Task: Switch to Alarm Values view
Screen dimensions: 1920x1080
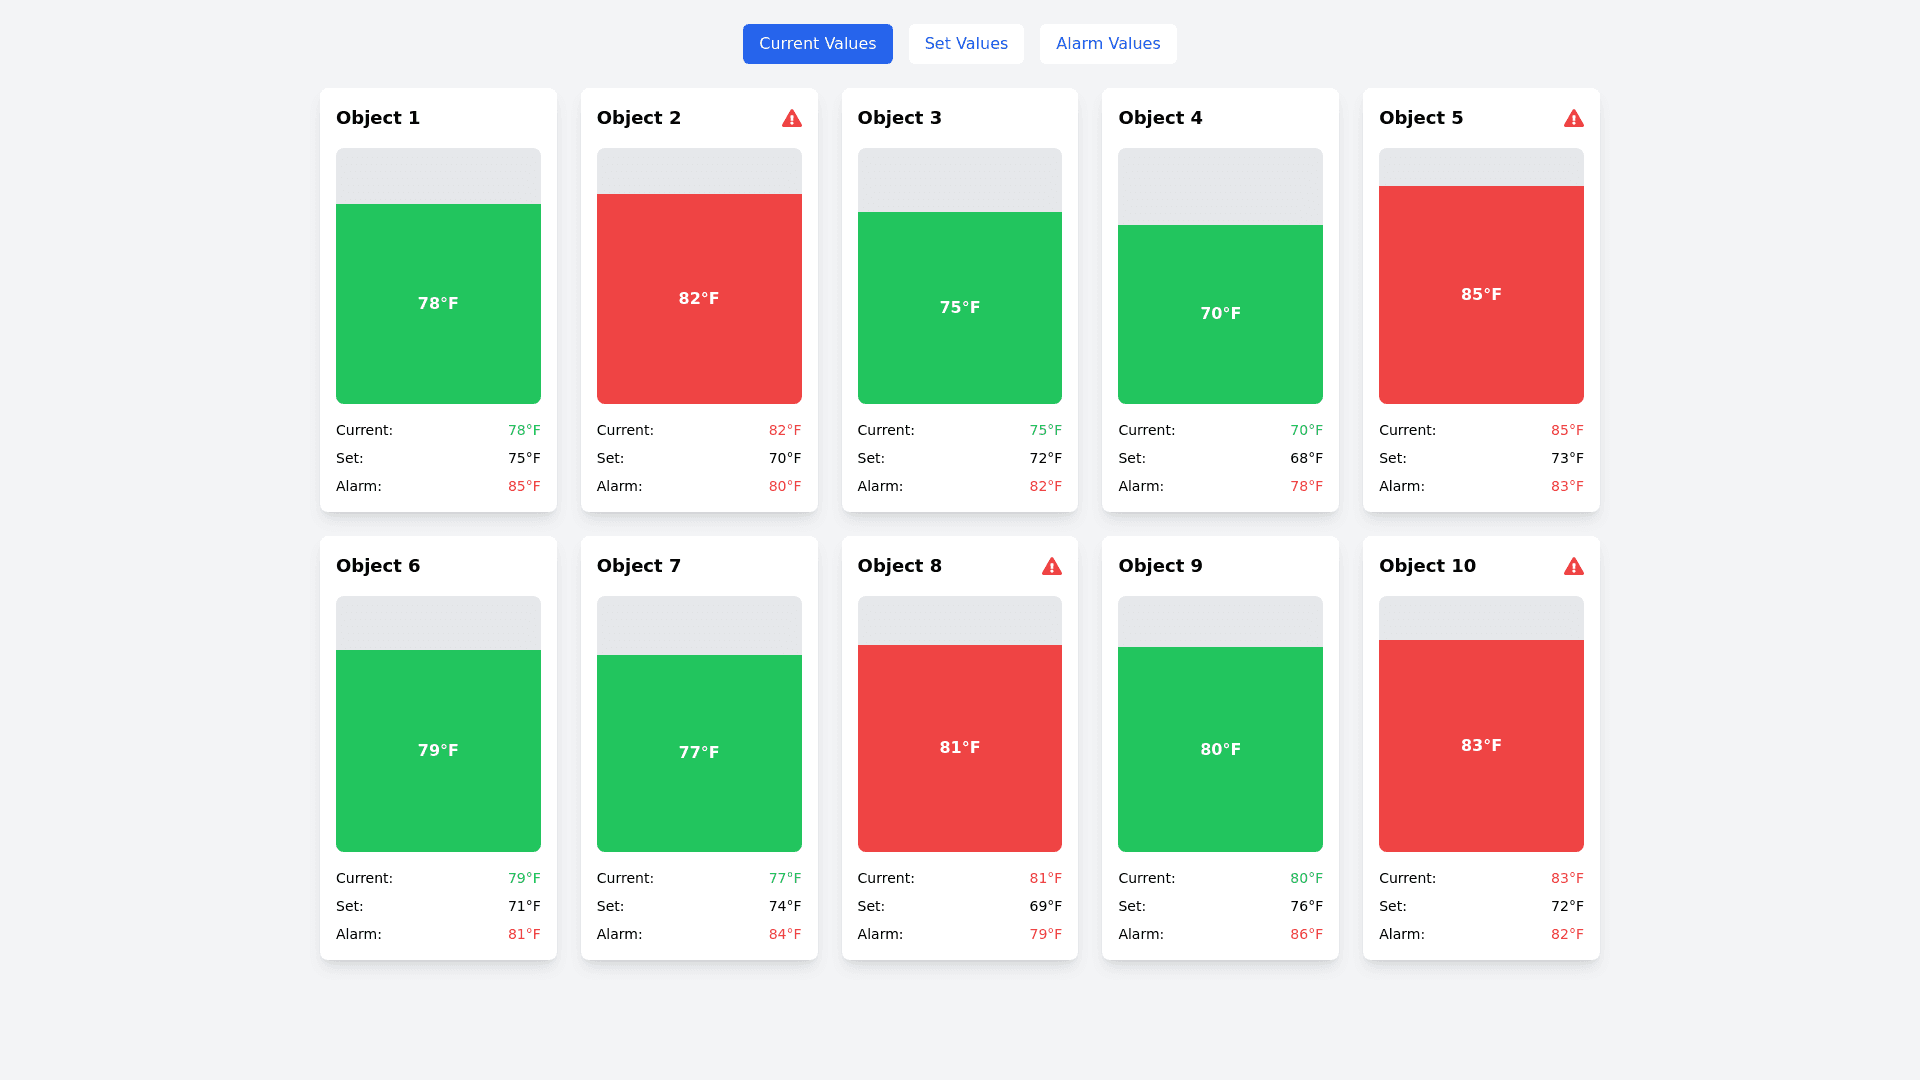Action: point(1108,44)
